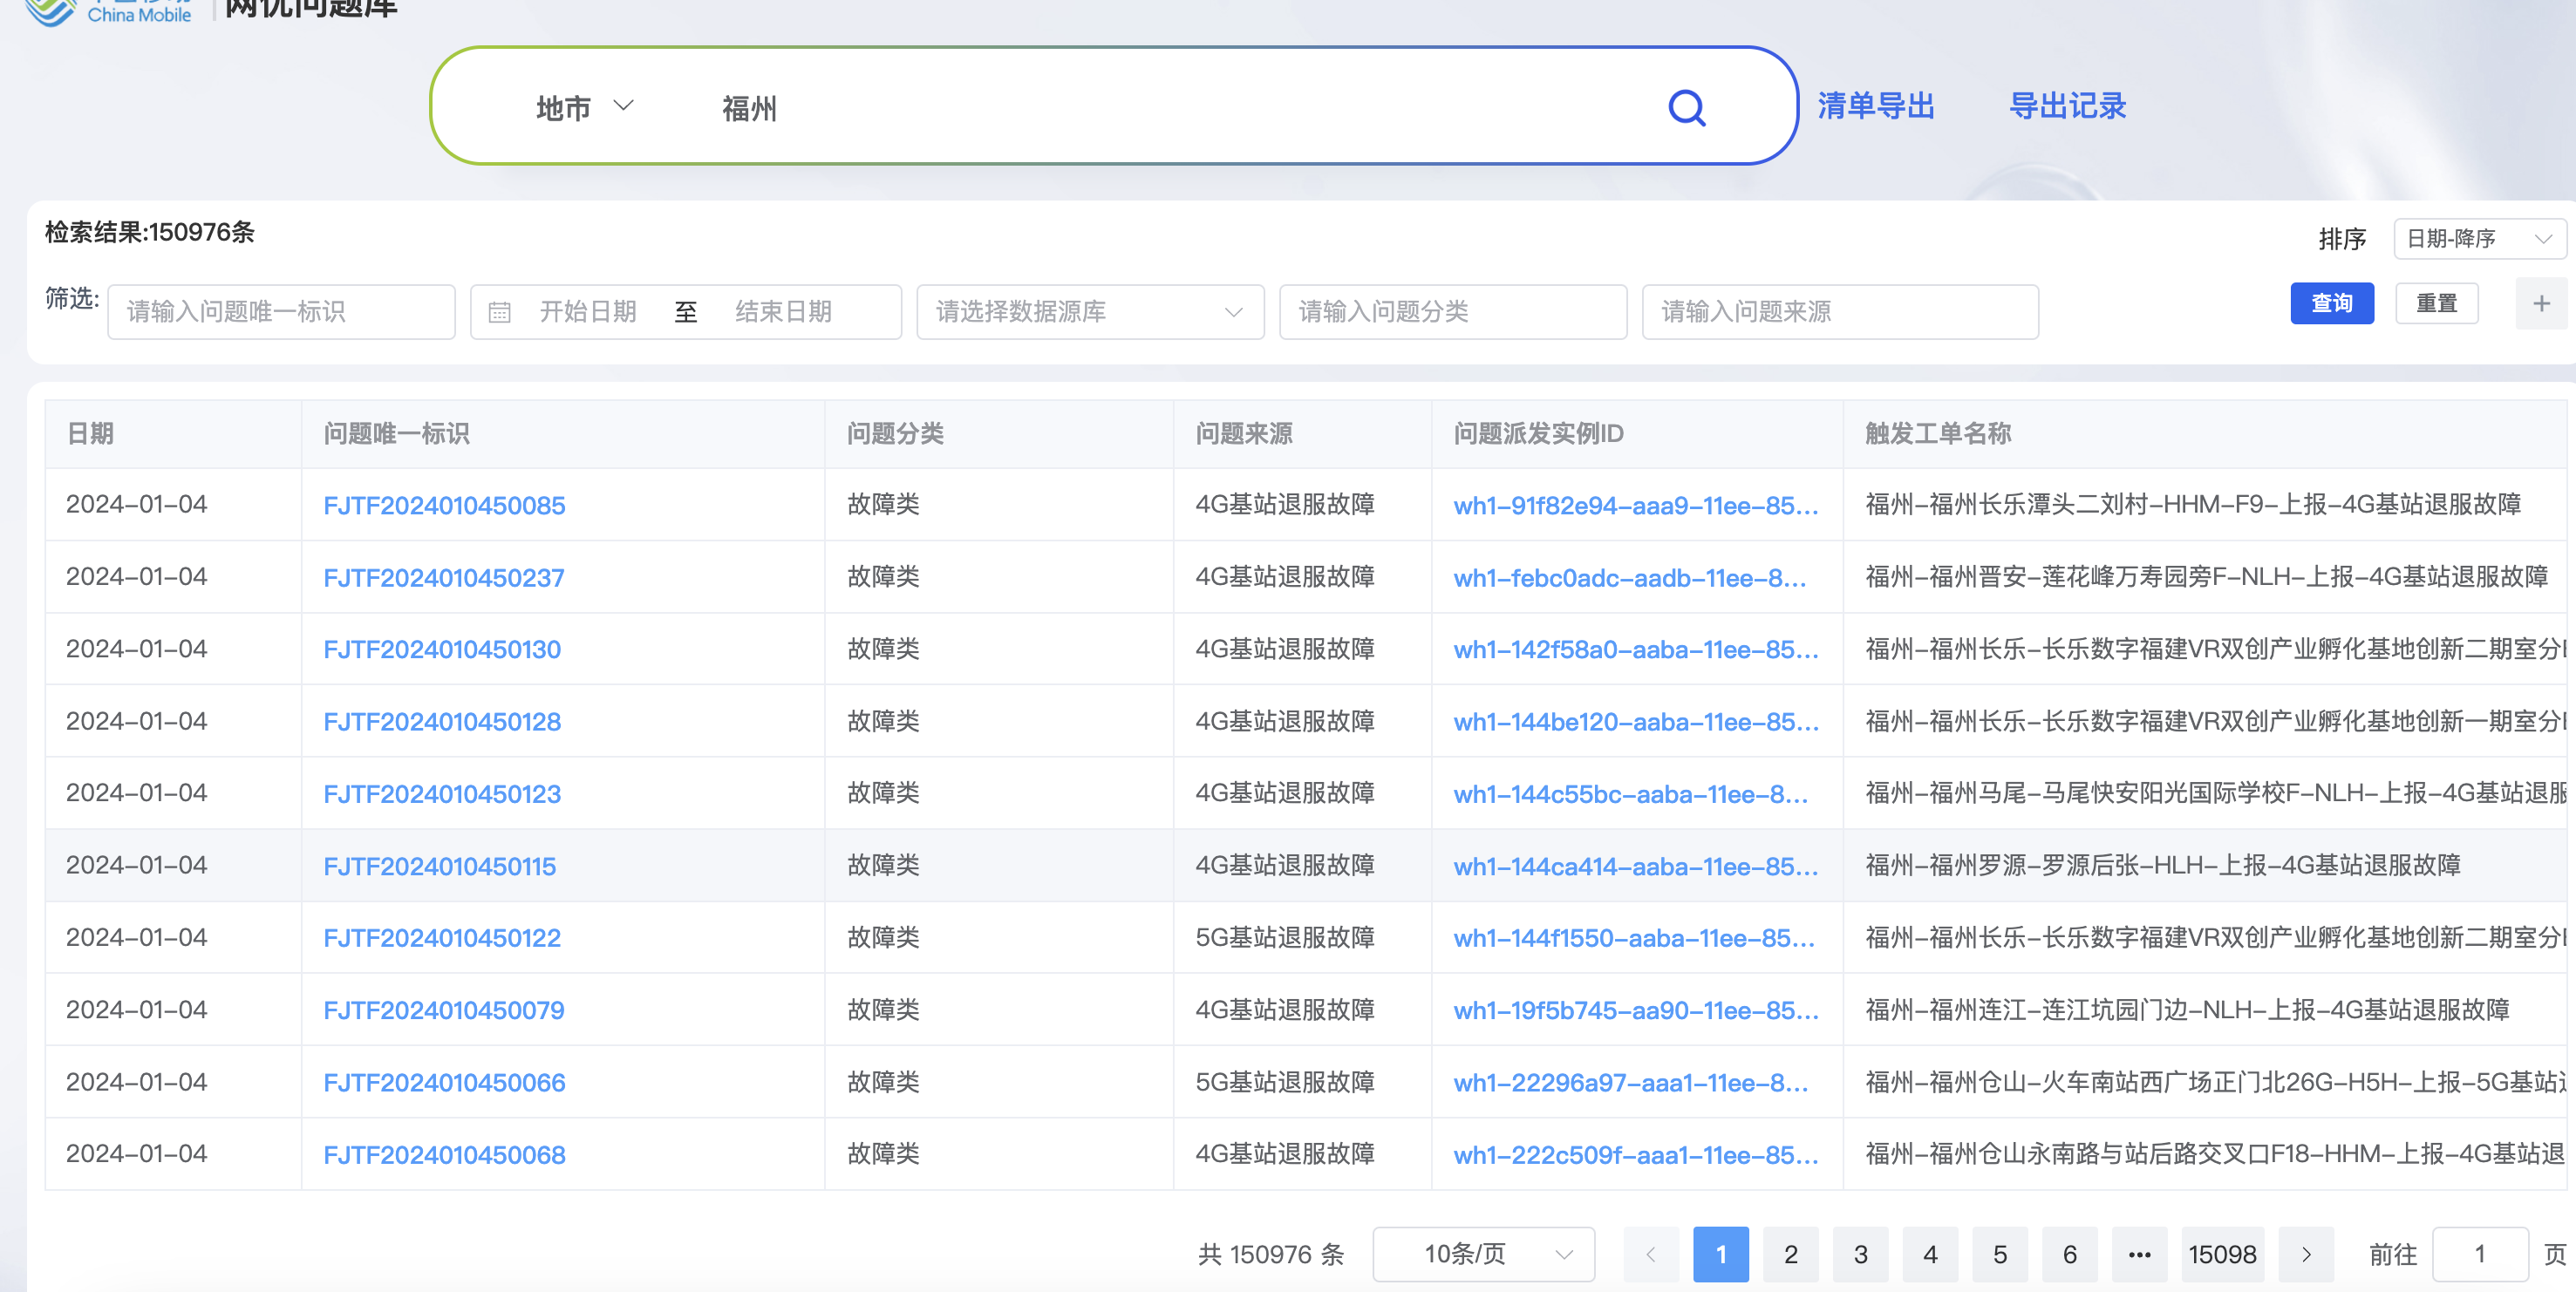Image resolution: width=2576 pixels, height=1292 pixels.
Task: Go to page 4
Action: [x=1930, y=1254]
